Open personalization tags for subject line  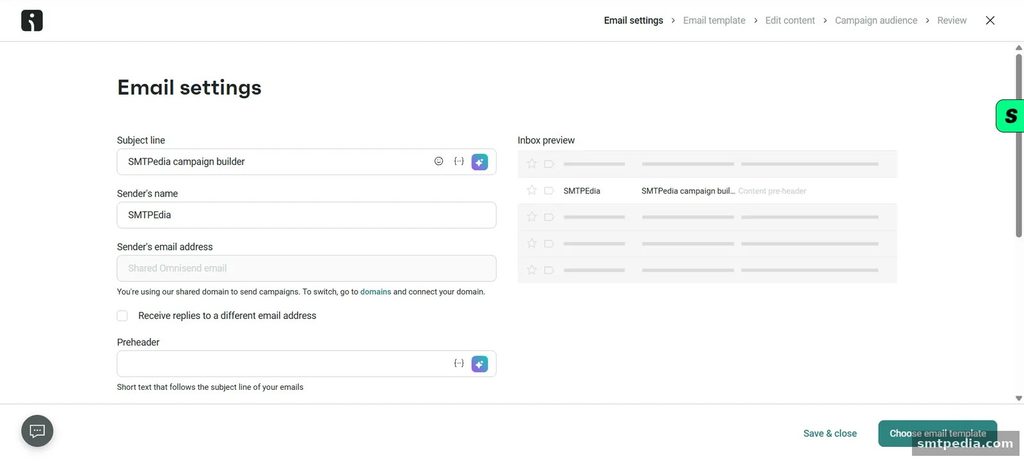pyautogui.click(x=459, y=161)
